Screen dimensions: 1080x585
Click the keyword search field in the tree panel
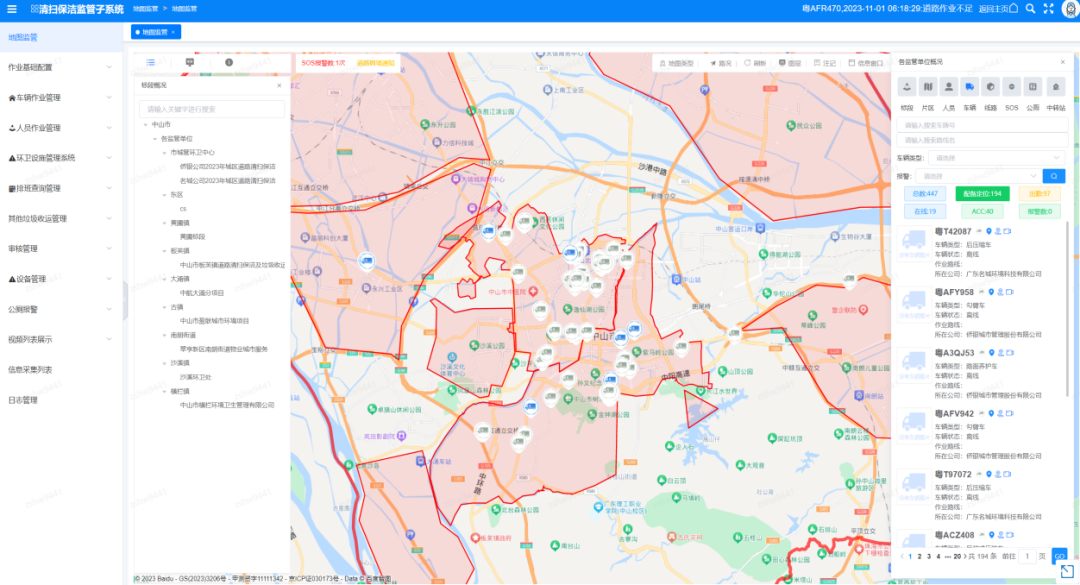pos(211,109)
